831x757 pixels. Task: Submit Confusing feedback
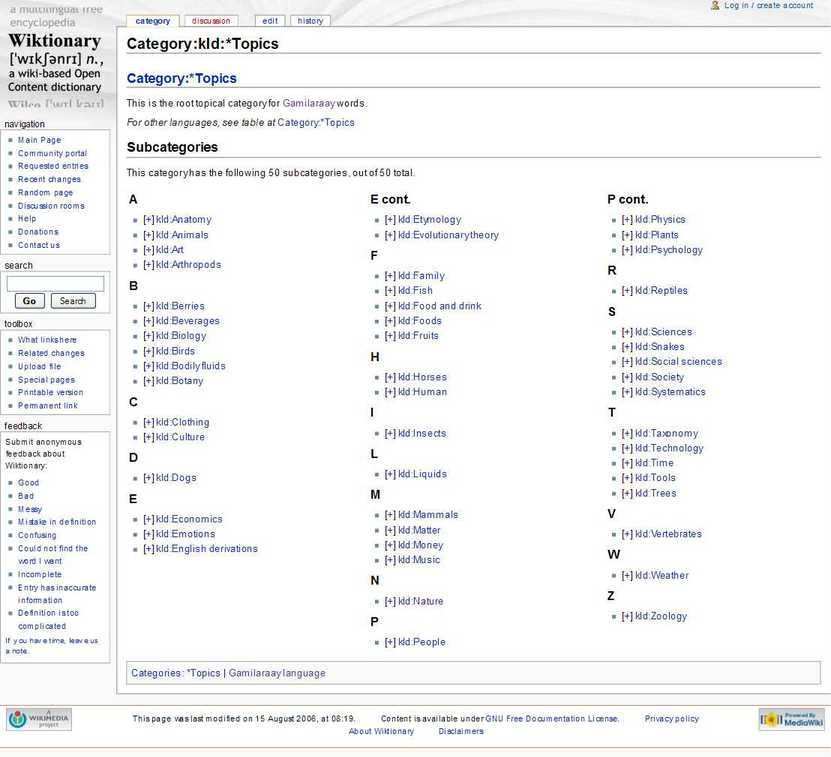click(37, 535)
